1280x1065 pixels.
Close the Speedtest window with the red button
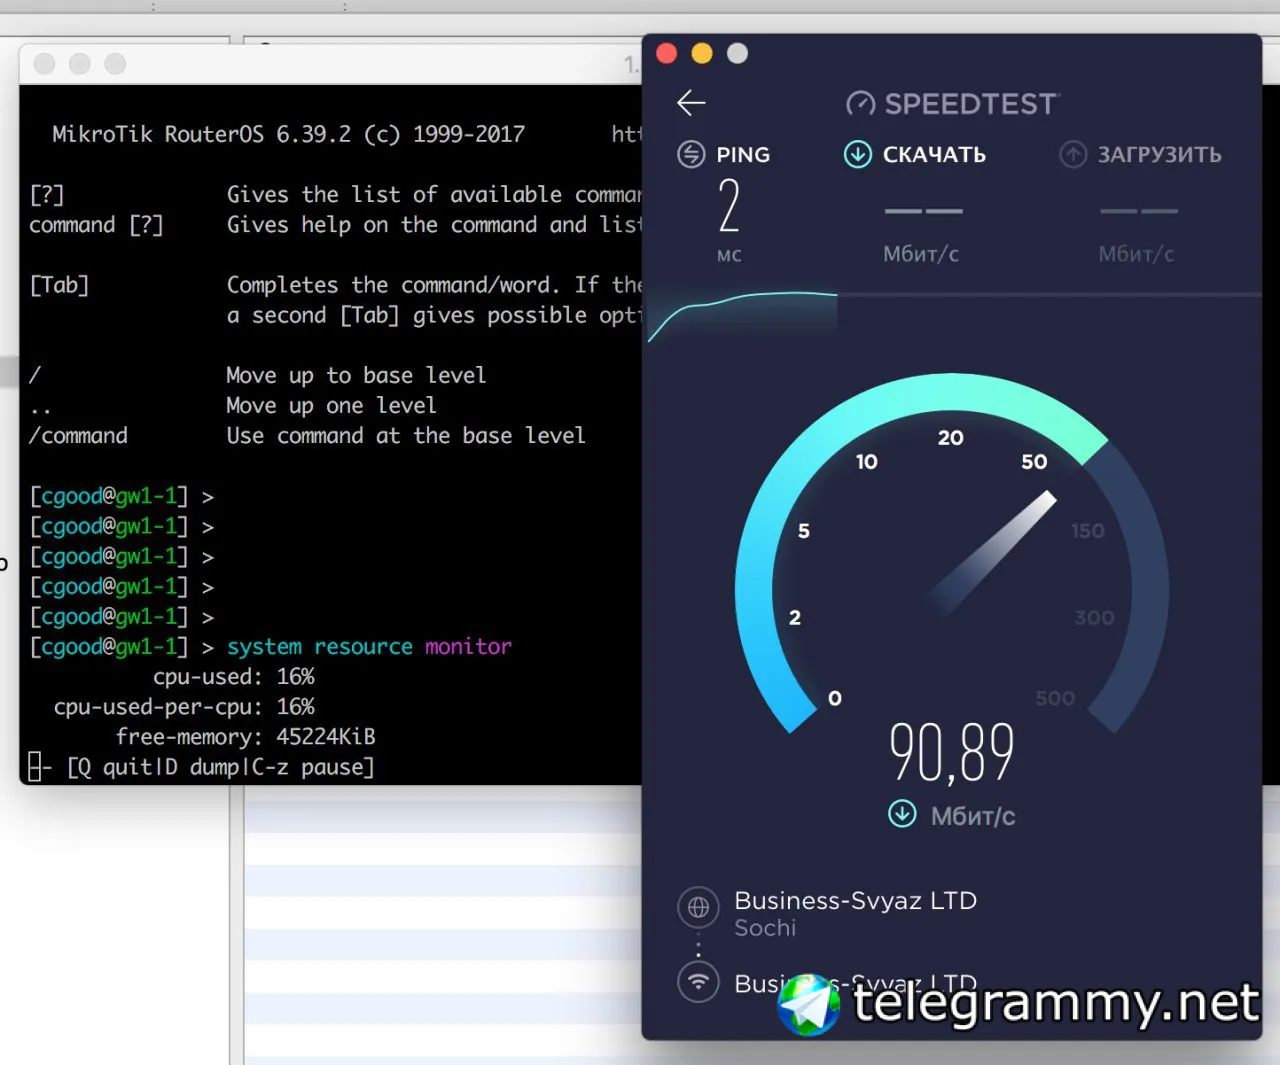coord(667,53)
